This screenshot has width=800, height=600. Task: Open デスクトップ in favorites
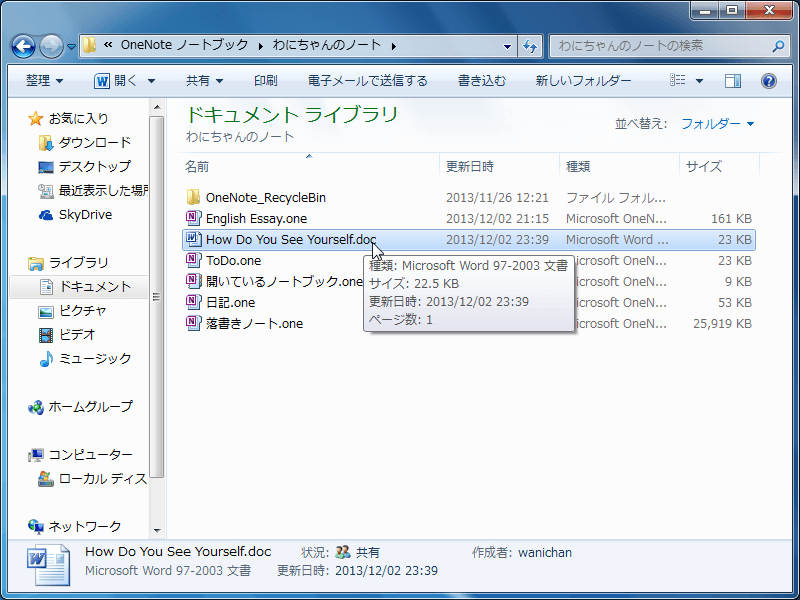(x=95, y=166)
